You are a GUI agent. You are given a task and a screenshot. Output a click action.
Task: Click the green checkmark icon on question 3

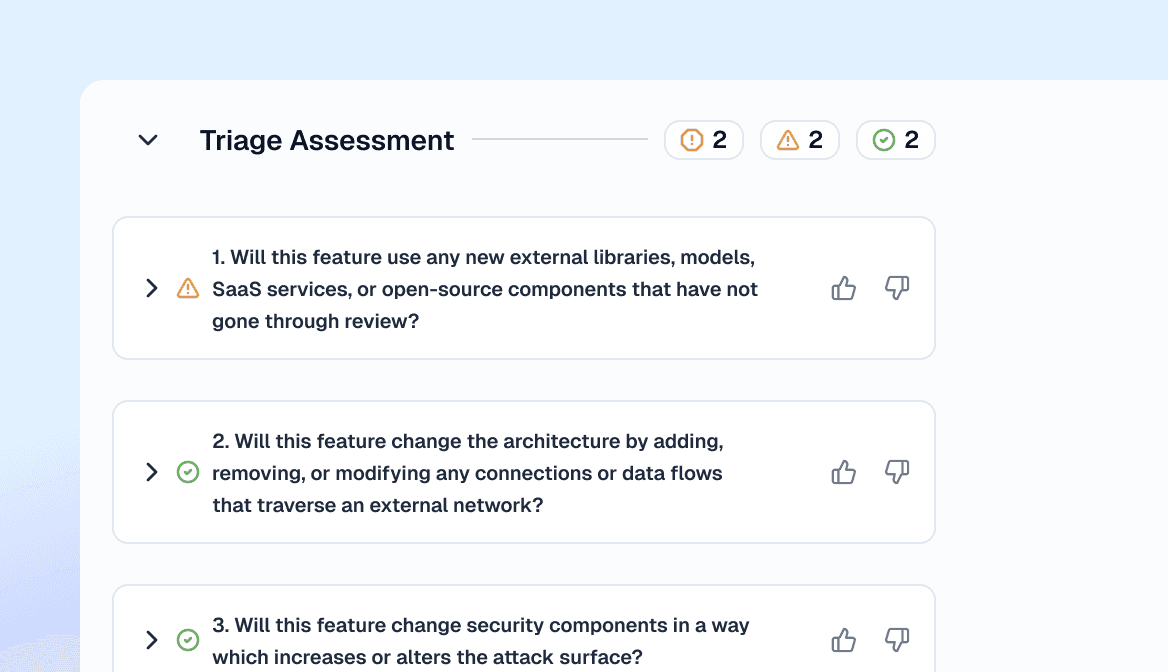pos(188,640)
